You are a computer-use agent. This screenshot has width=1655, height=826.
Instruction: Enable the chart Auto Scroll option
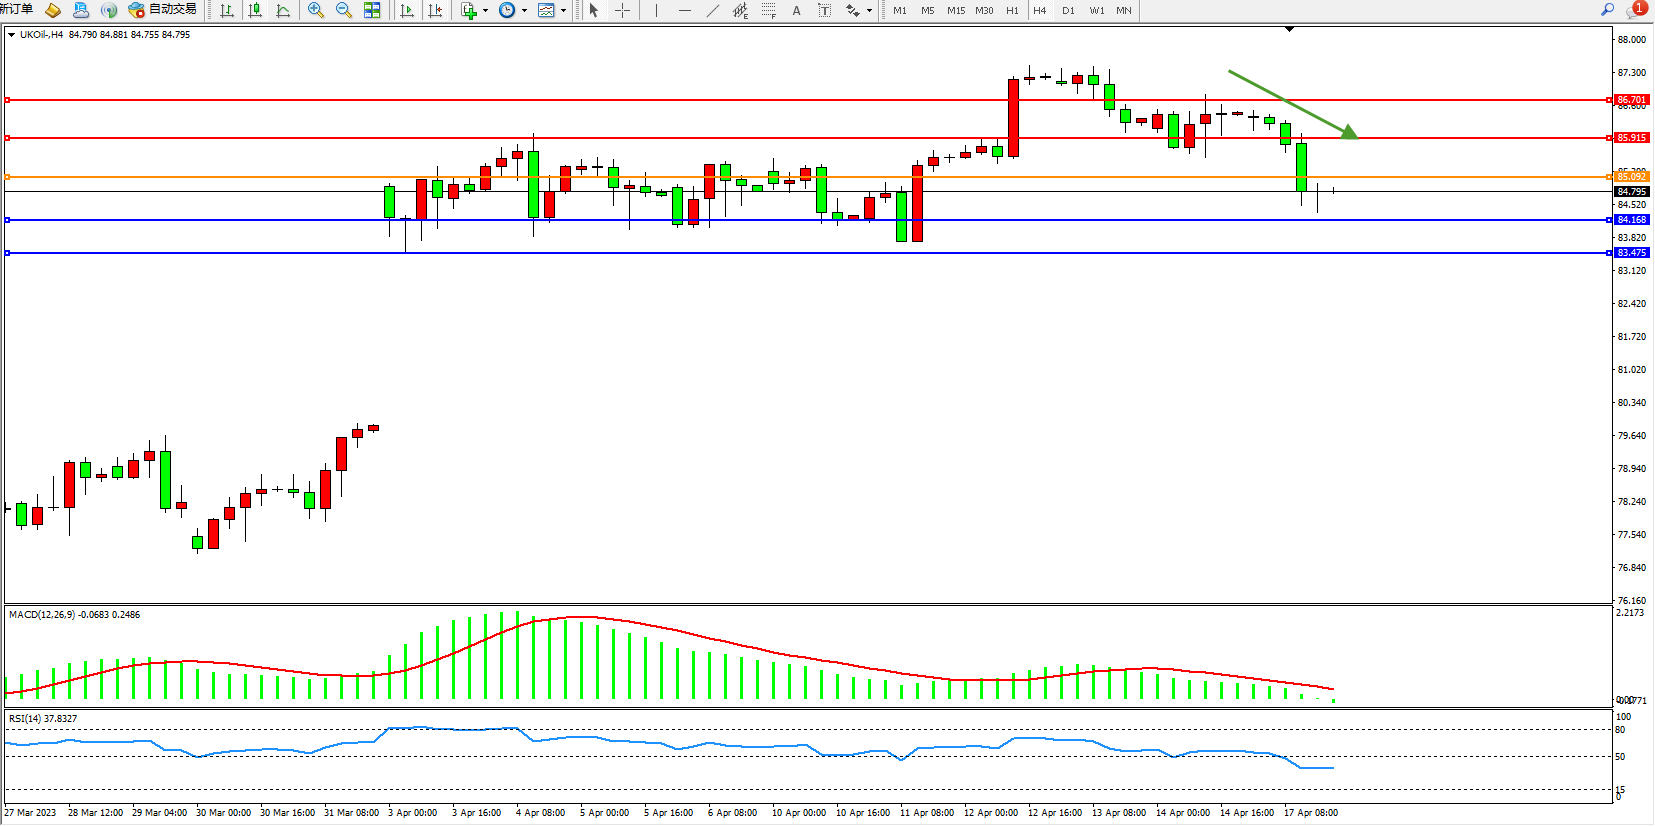pyautogui.click(x=407, y=10)
